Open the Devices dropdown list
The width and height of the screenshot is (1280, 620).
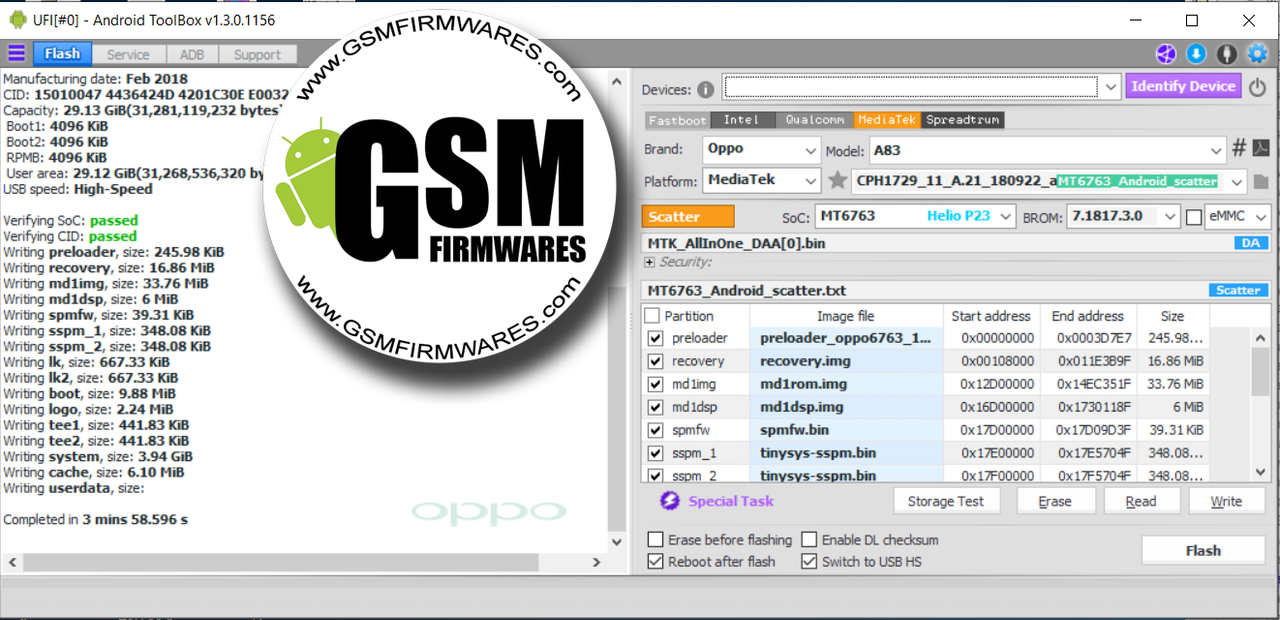coord(1111,88)
